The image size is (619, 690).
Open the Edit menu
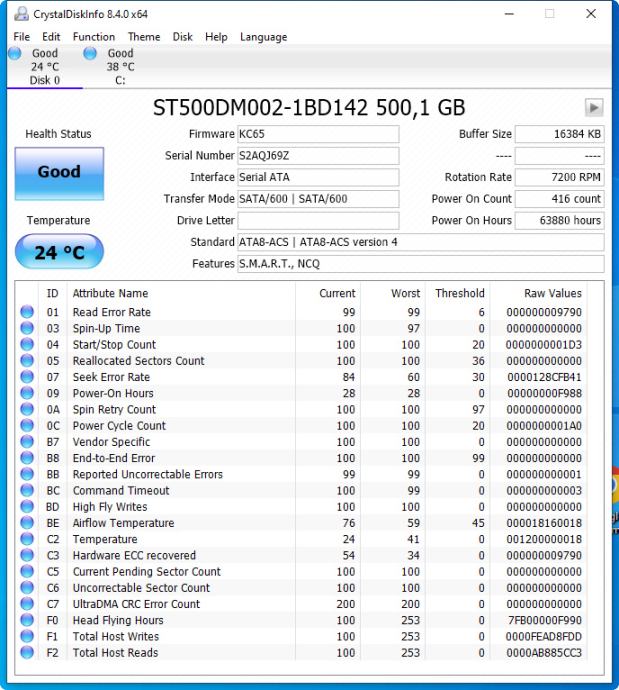(x=51, y=37)
